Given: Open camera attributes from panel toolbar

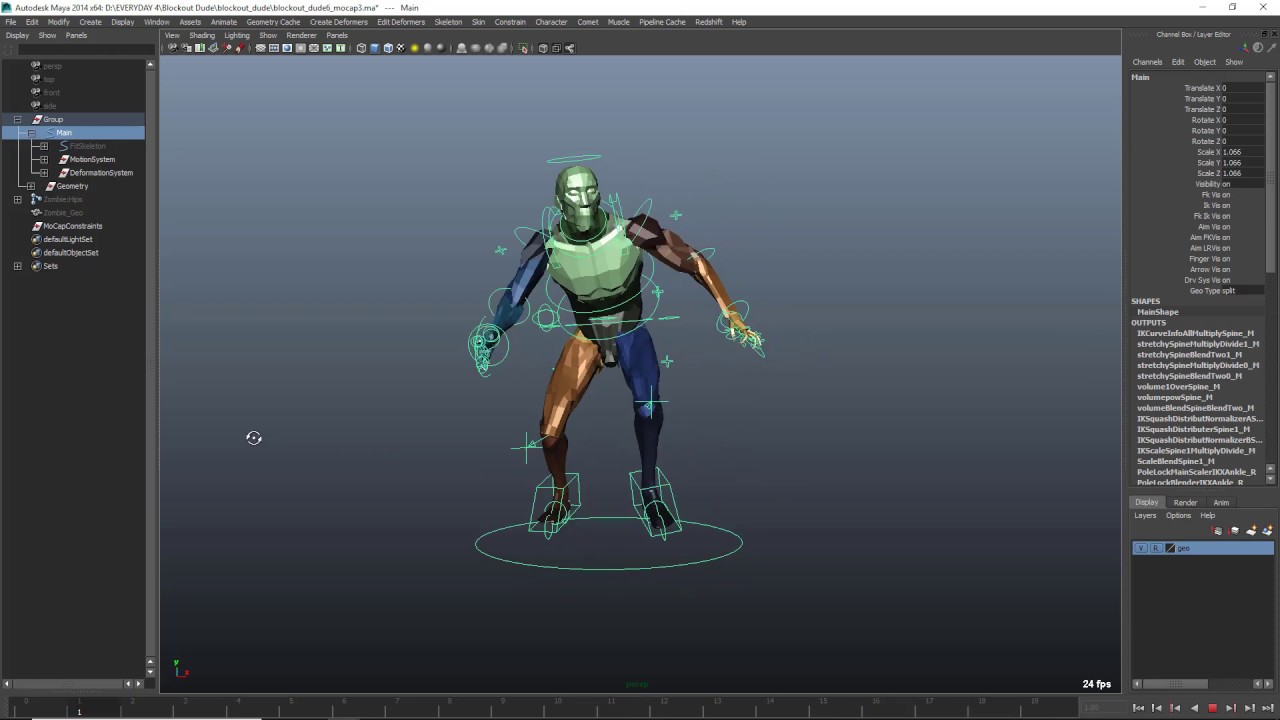Looking at the screenshot, I should tap(186, 48).
